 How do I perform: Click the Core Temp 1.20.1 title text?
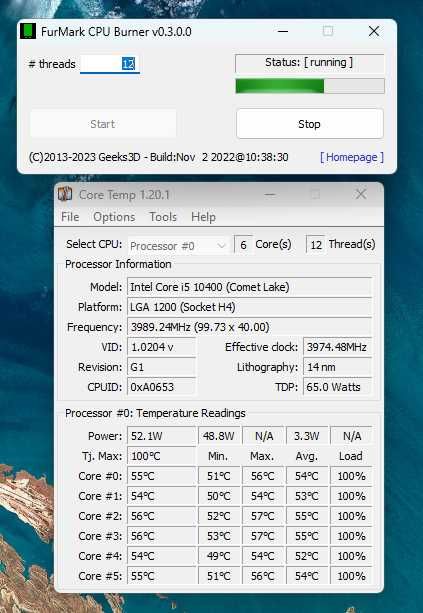click(124, 194)
